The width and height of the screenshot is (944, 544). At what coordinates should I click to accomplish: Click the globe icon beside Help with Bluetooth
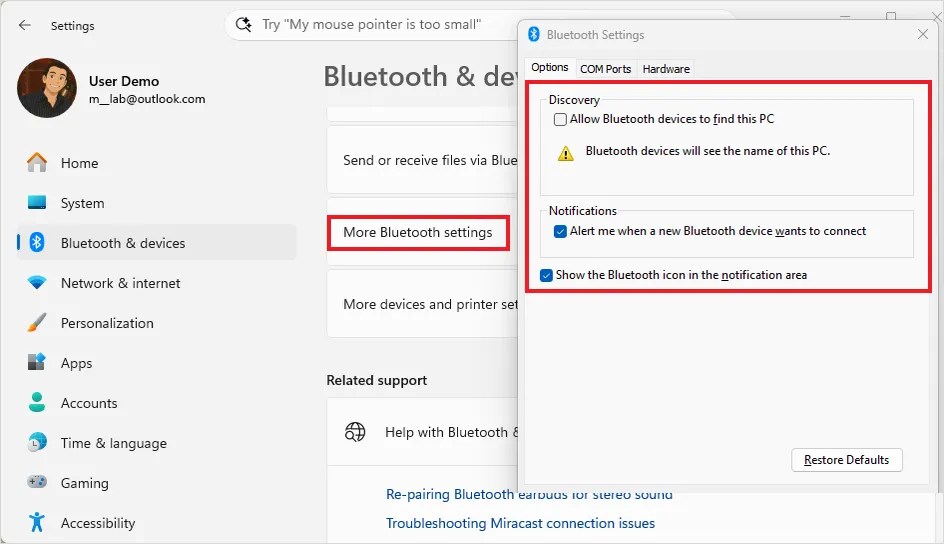pyautogui.click(x=355, y=431)
